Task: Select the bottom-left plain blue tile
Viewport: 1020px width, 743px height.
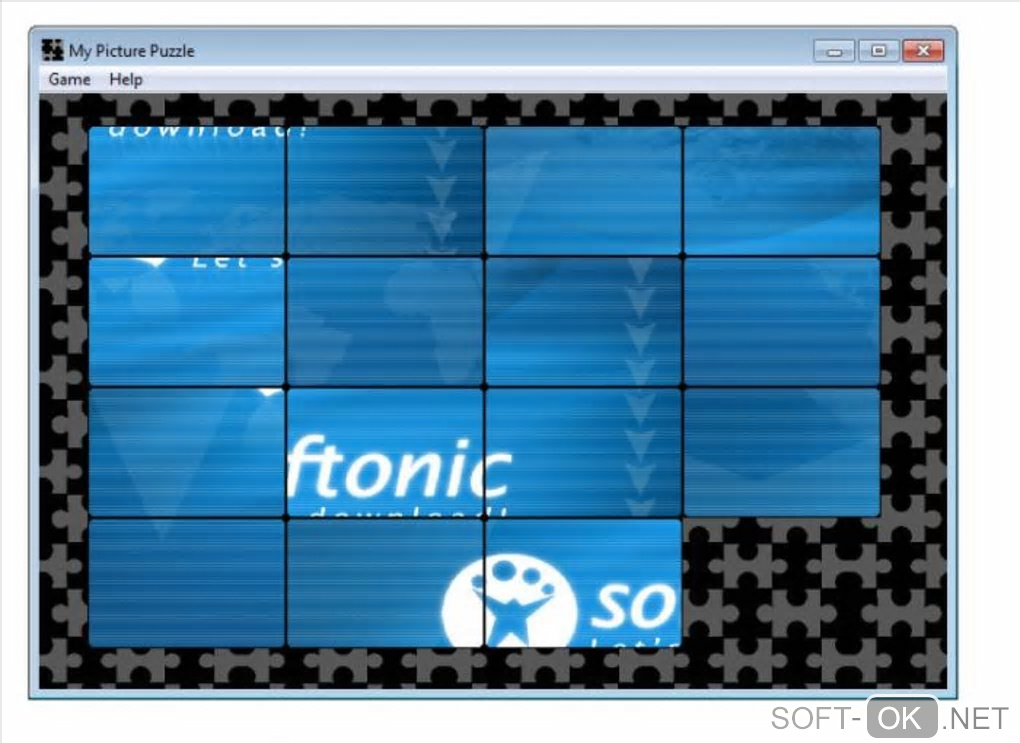Action: [x=187, y=583]
